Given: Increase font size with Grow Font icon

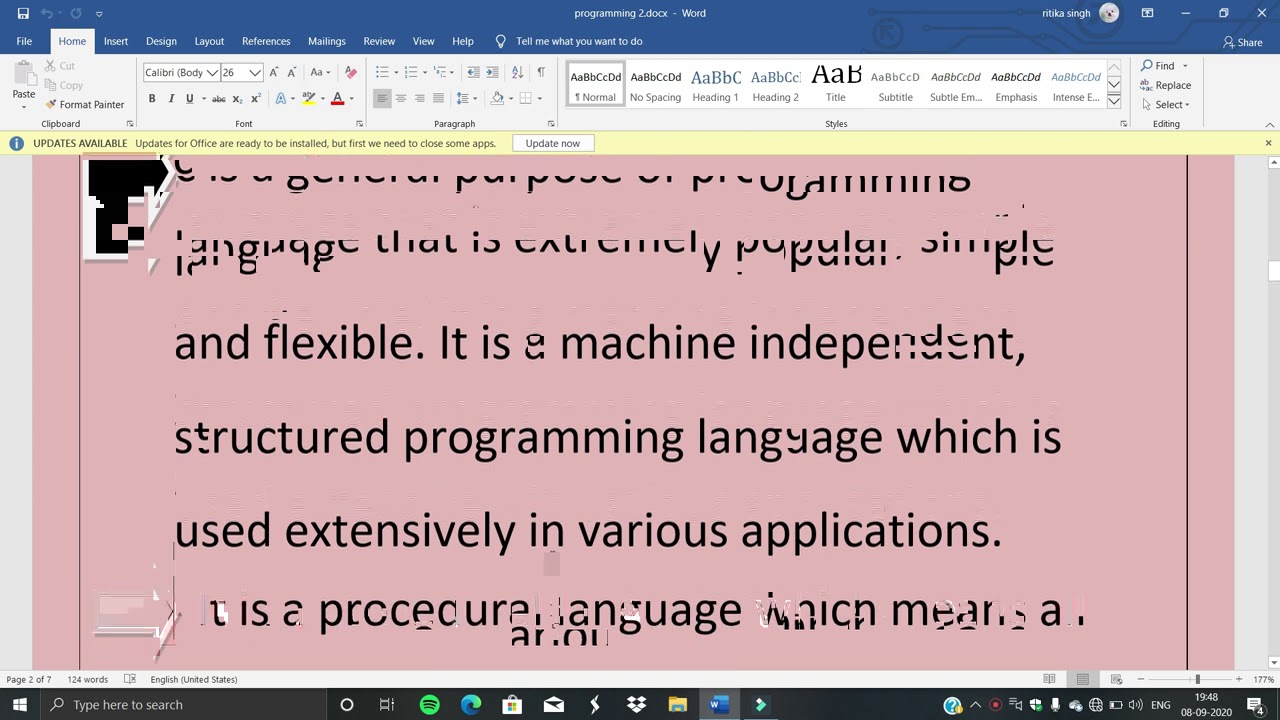Looking at the screenshot, I should pos(274,72).
